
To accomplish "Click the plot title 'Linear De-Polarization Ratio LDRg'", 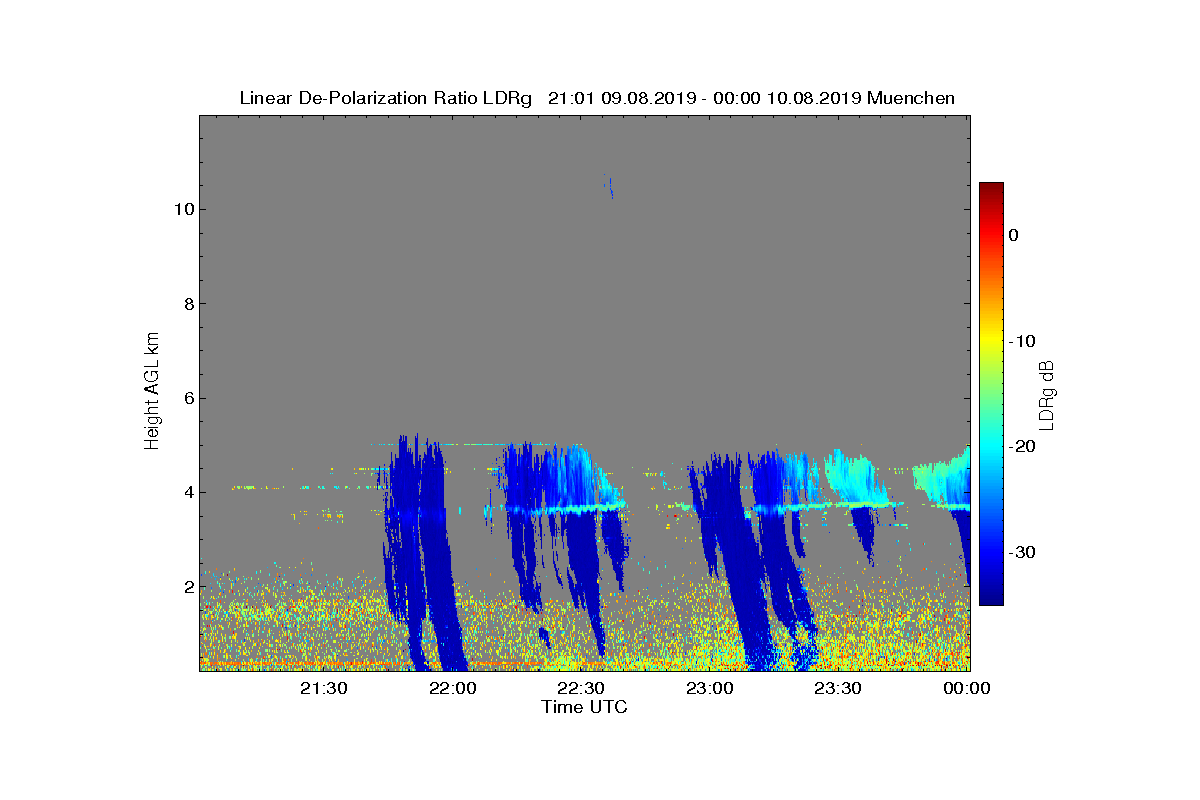I will click(386, 98).
